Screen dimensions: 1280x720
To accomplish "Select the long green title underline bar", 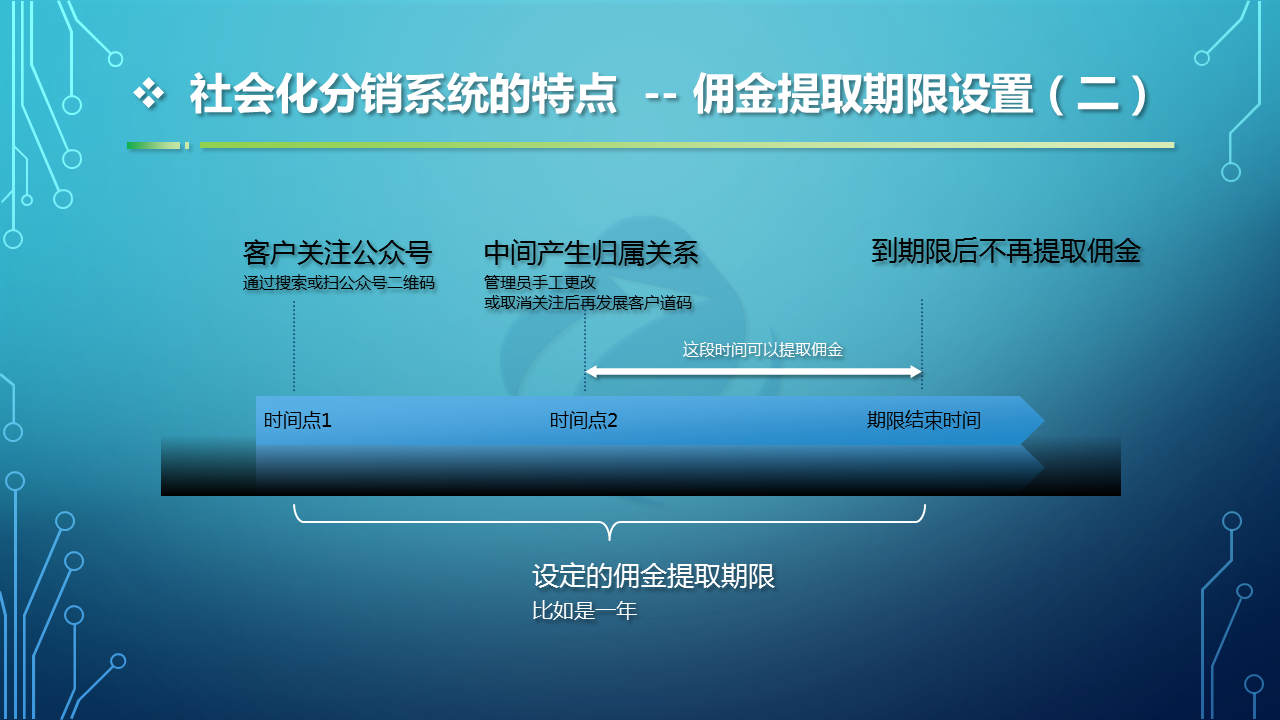I will (x=686, y=145).
